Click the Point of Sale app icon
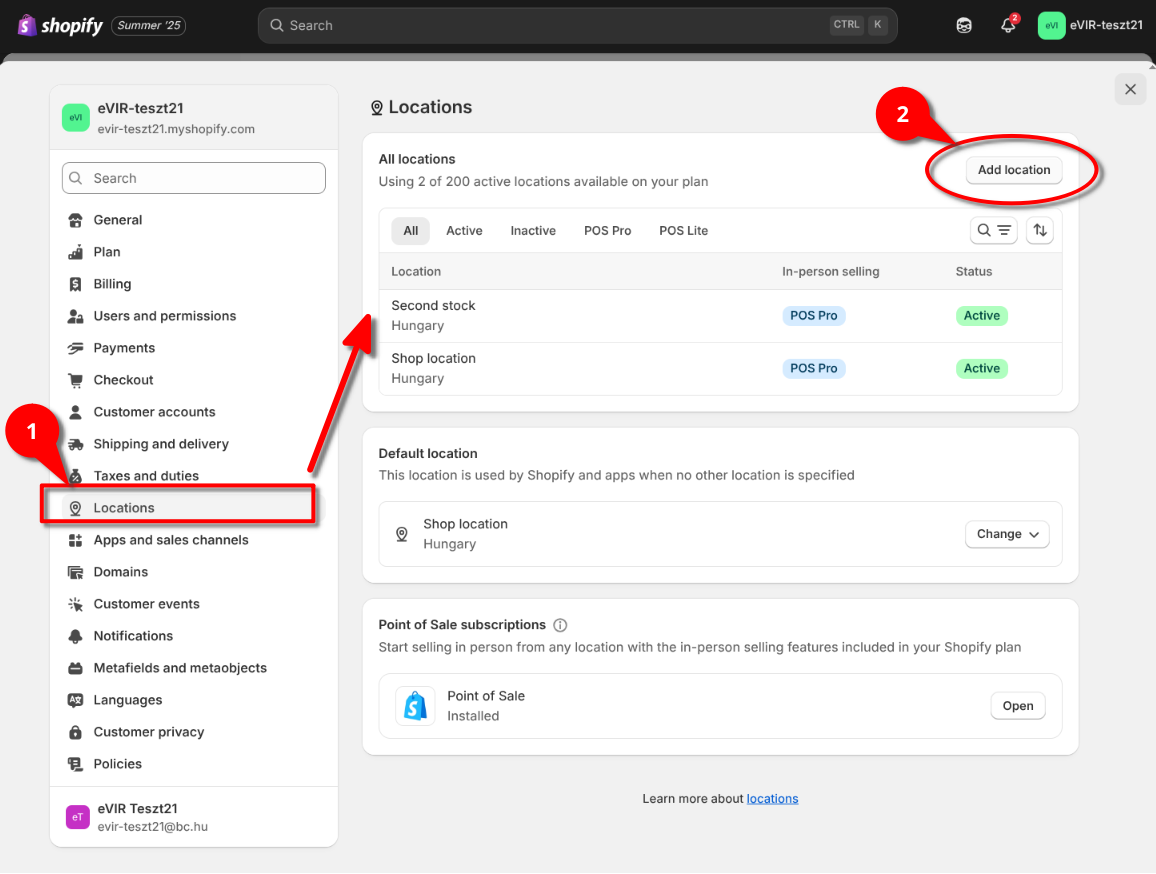The height and width of the screenshot is (874, 1156). point(415,706)
